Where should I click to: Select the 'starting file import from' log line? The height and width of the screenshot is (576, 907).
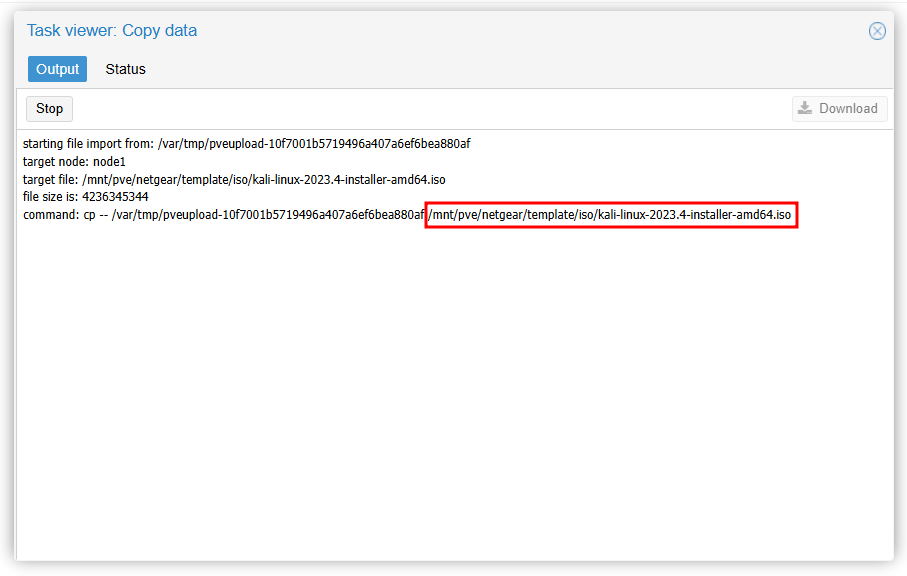(x=246, y=143)
